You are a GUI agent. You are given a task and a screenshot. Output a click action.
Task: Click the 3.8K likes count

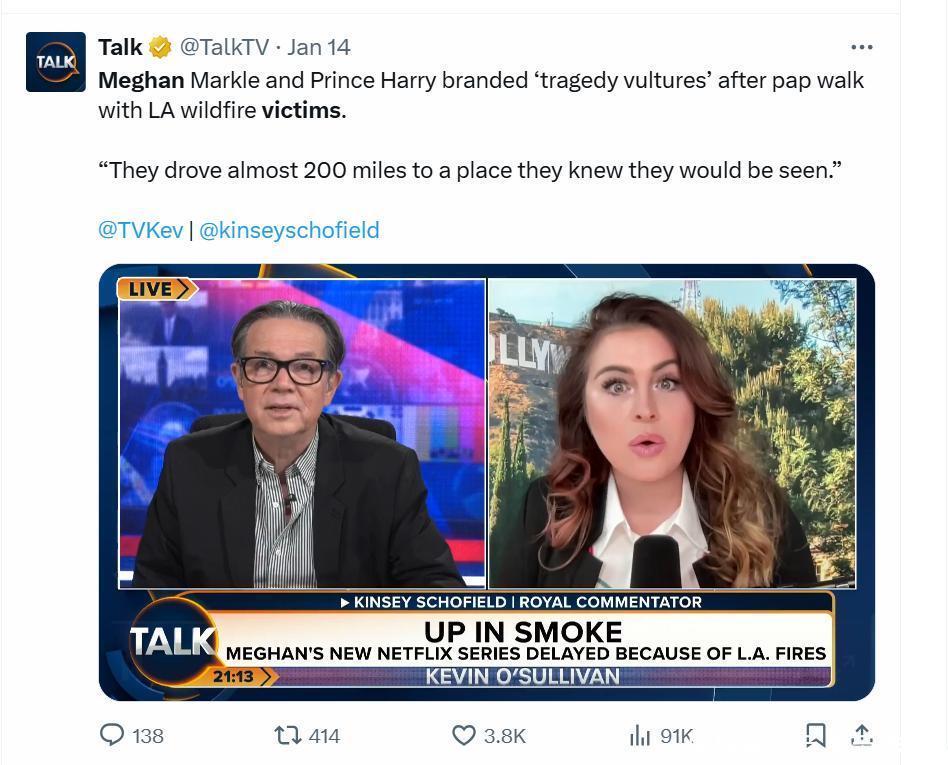point(505,736)
